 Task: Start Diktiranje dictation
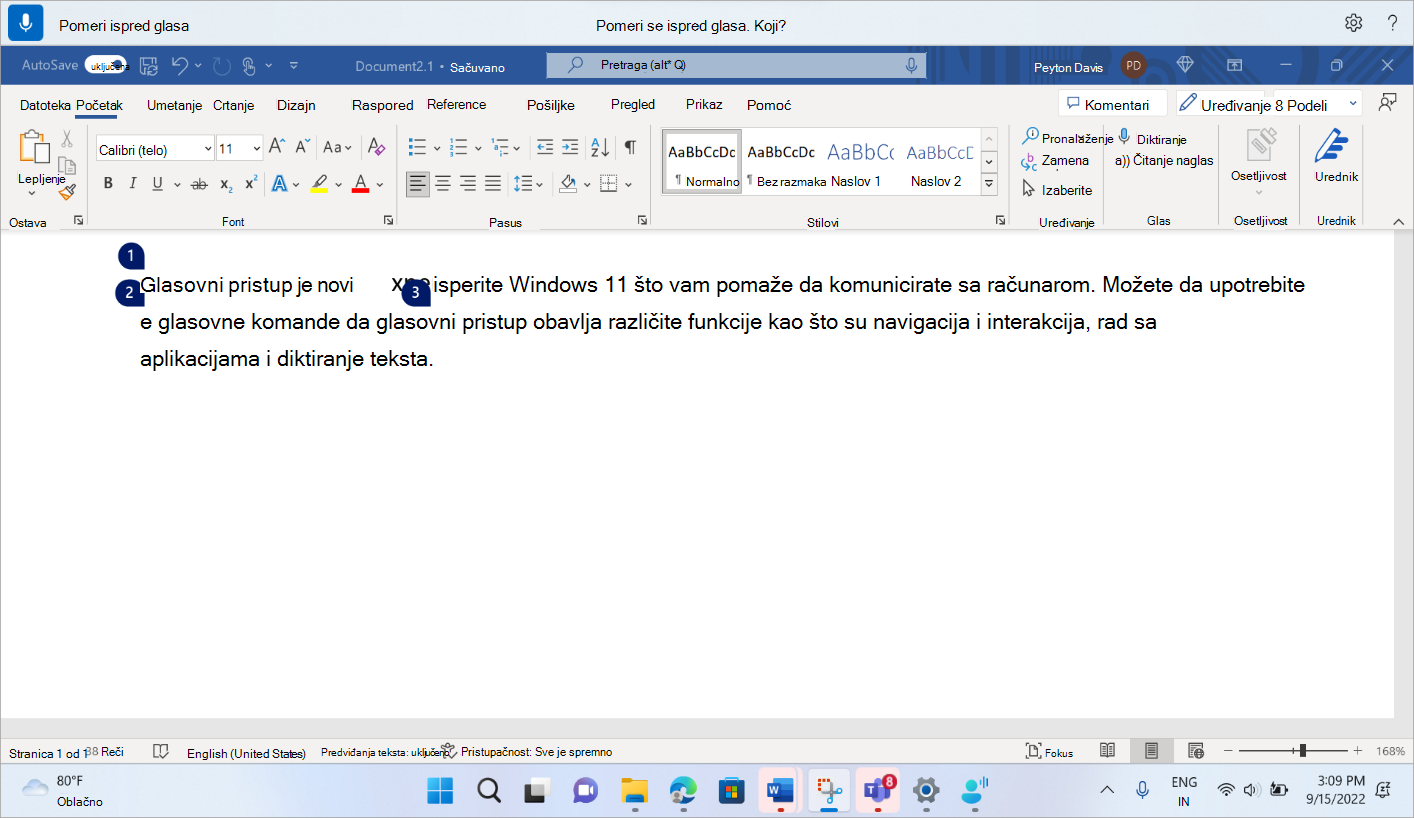pos(1151,139)
